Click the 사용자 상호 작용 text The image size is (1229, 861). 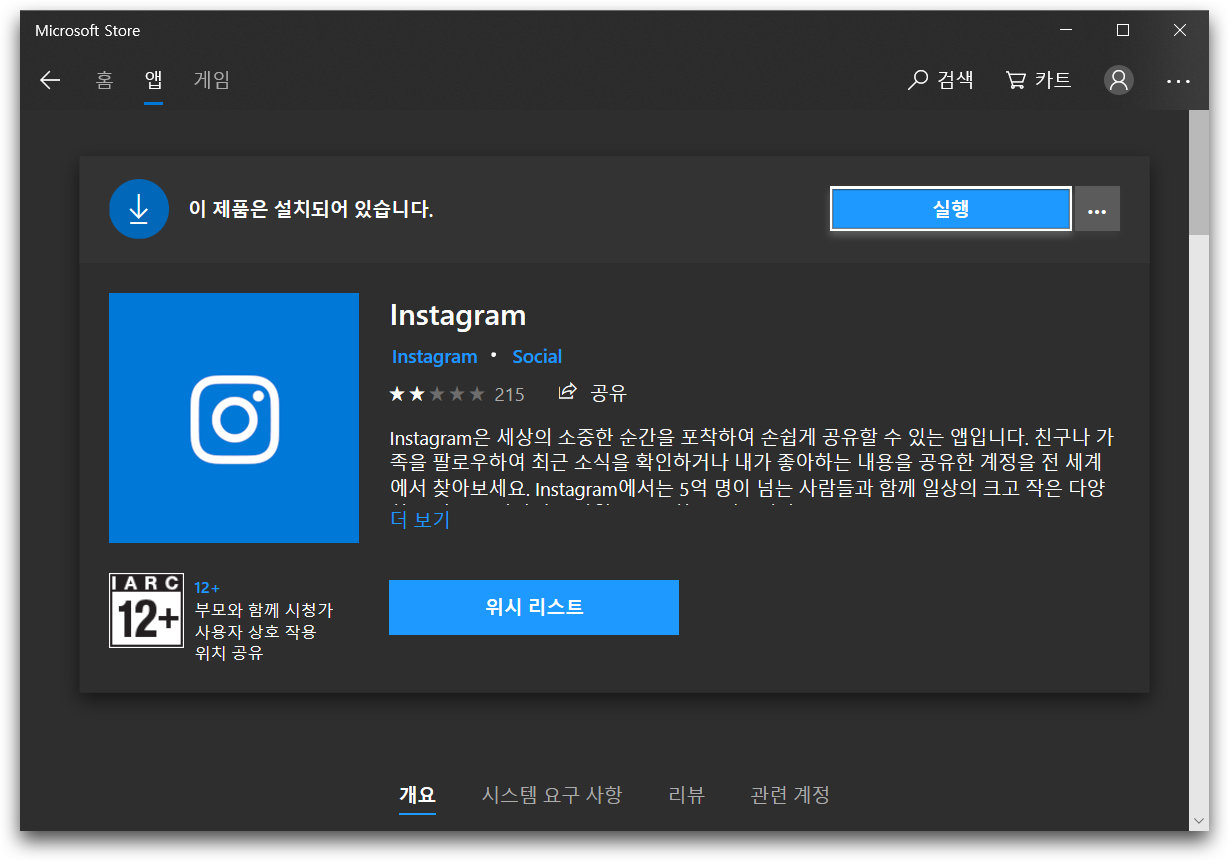(255, 632)
